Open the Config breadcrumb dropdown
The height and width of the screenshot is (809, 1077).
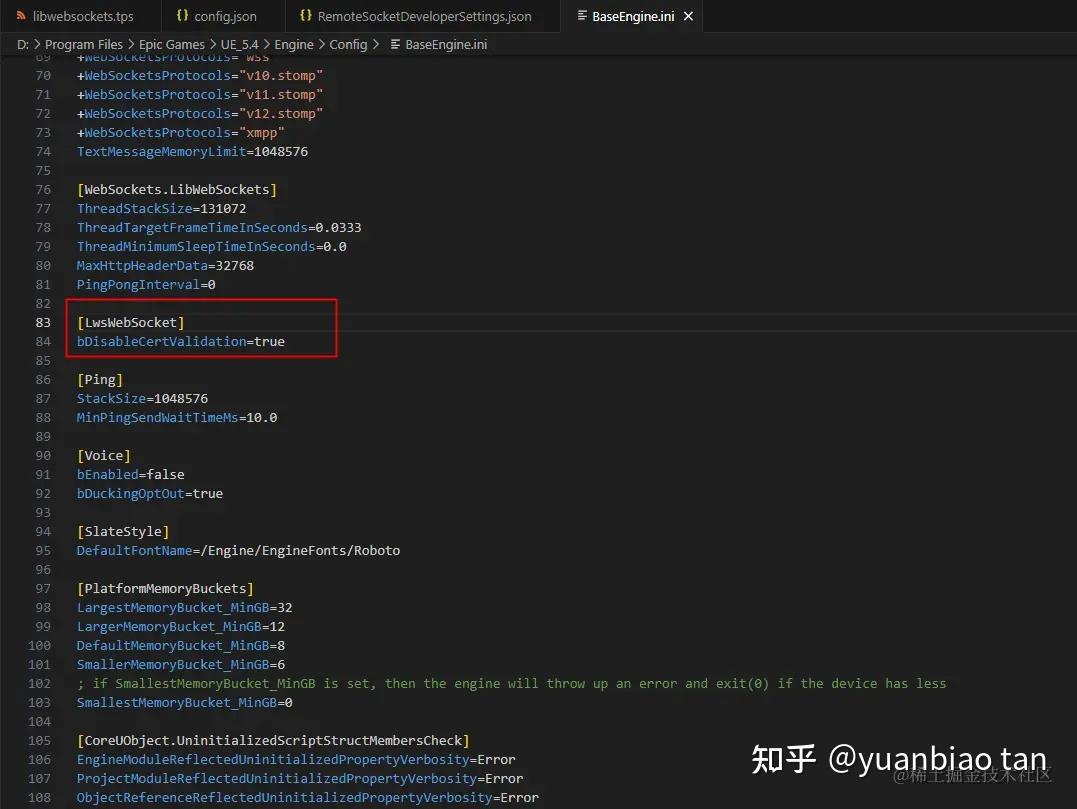(x=348, y=44)
